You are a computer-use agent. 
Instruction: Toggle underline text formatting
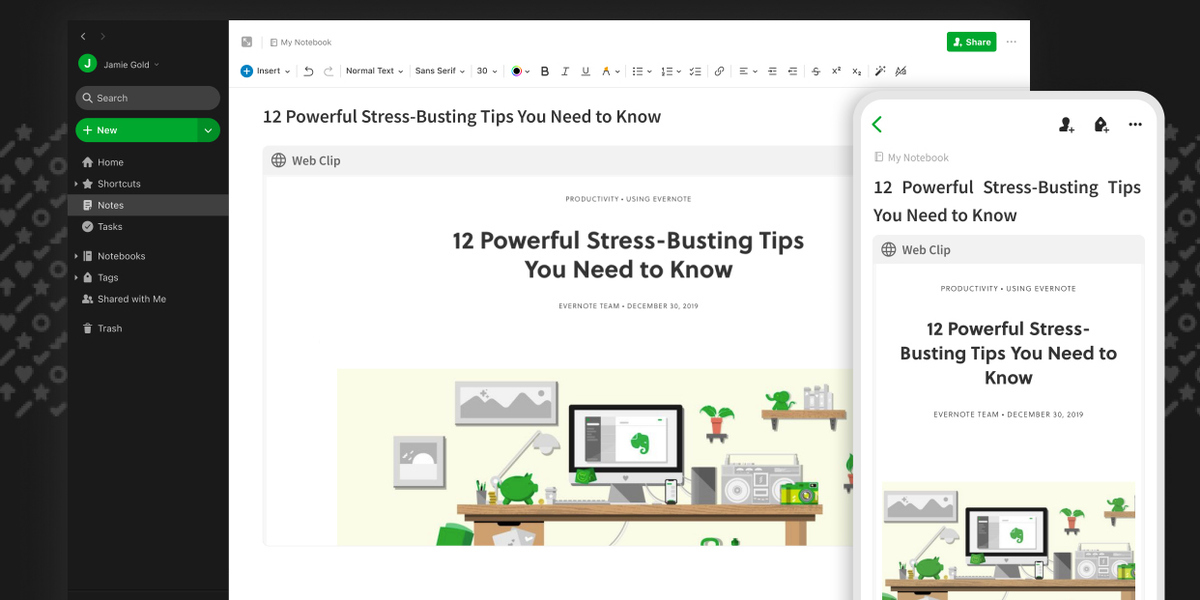click(x=585, y=71)
